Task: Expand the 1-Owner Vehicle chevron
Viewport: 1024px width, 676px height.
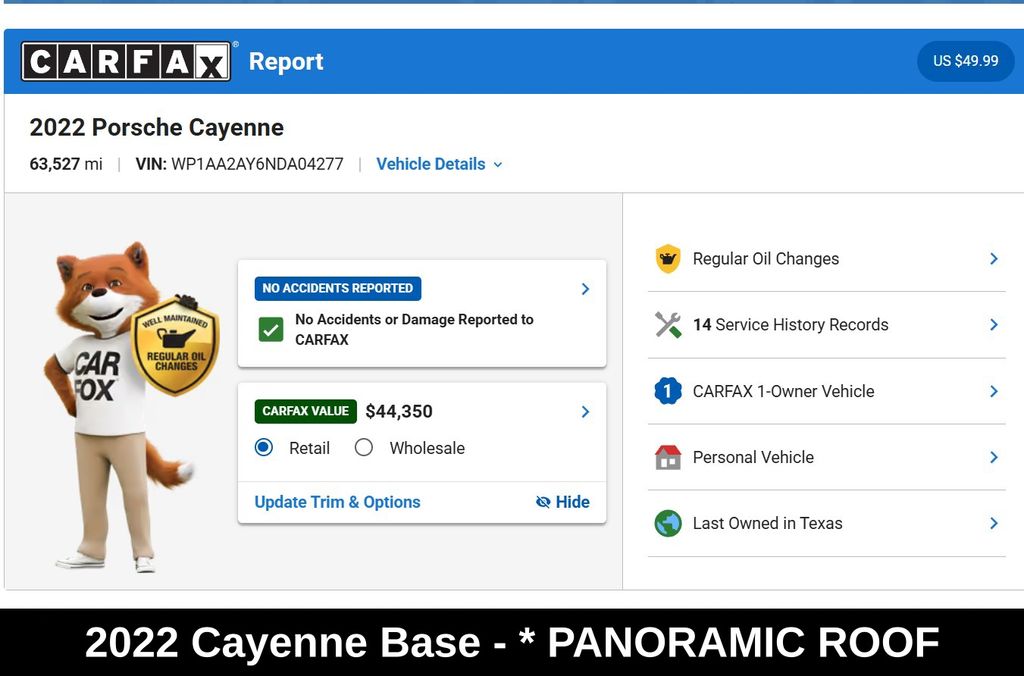Action: click(x=994, y=391)
